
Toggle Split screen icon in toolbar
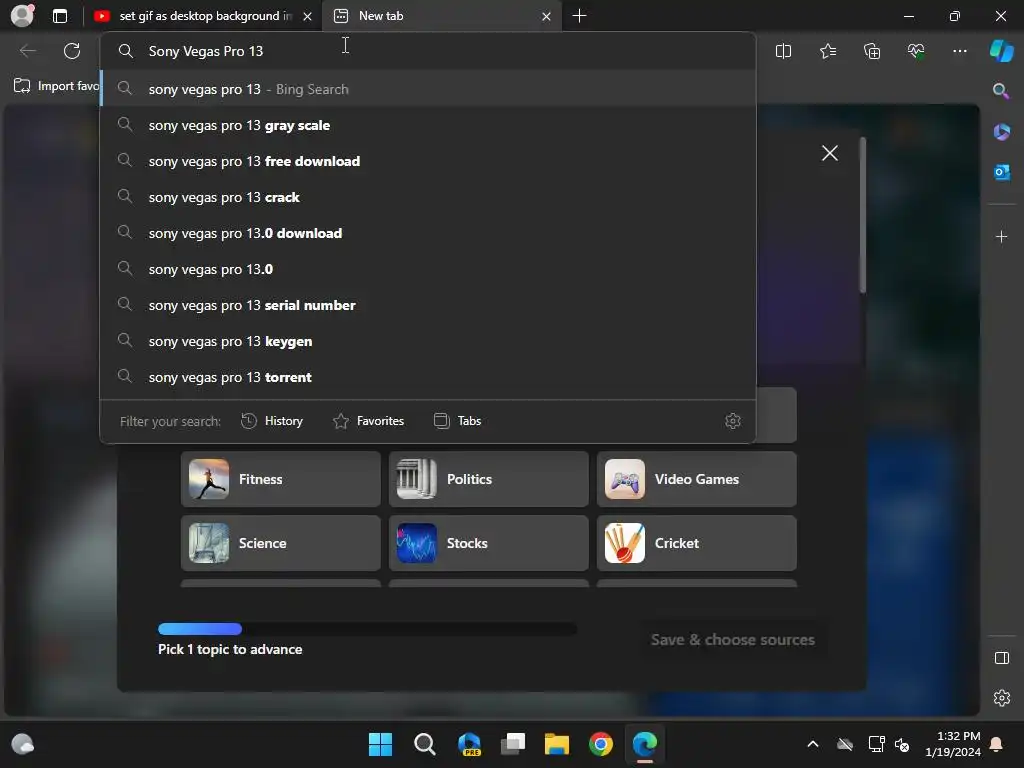783,51
